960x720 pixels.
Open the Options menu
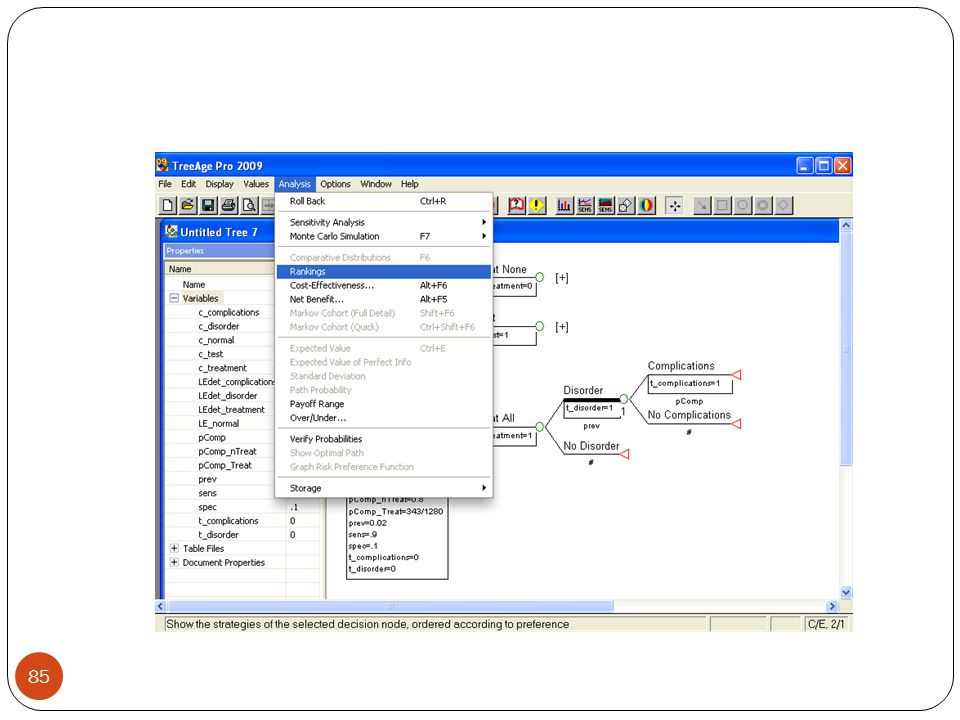click(x=335, y=184)
